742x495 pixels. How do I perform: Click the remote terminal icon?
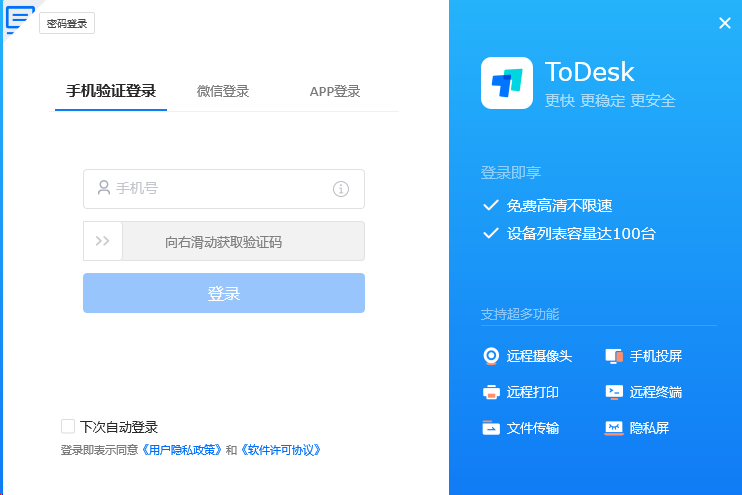[x=614, y=392]
